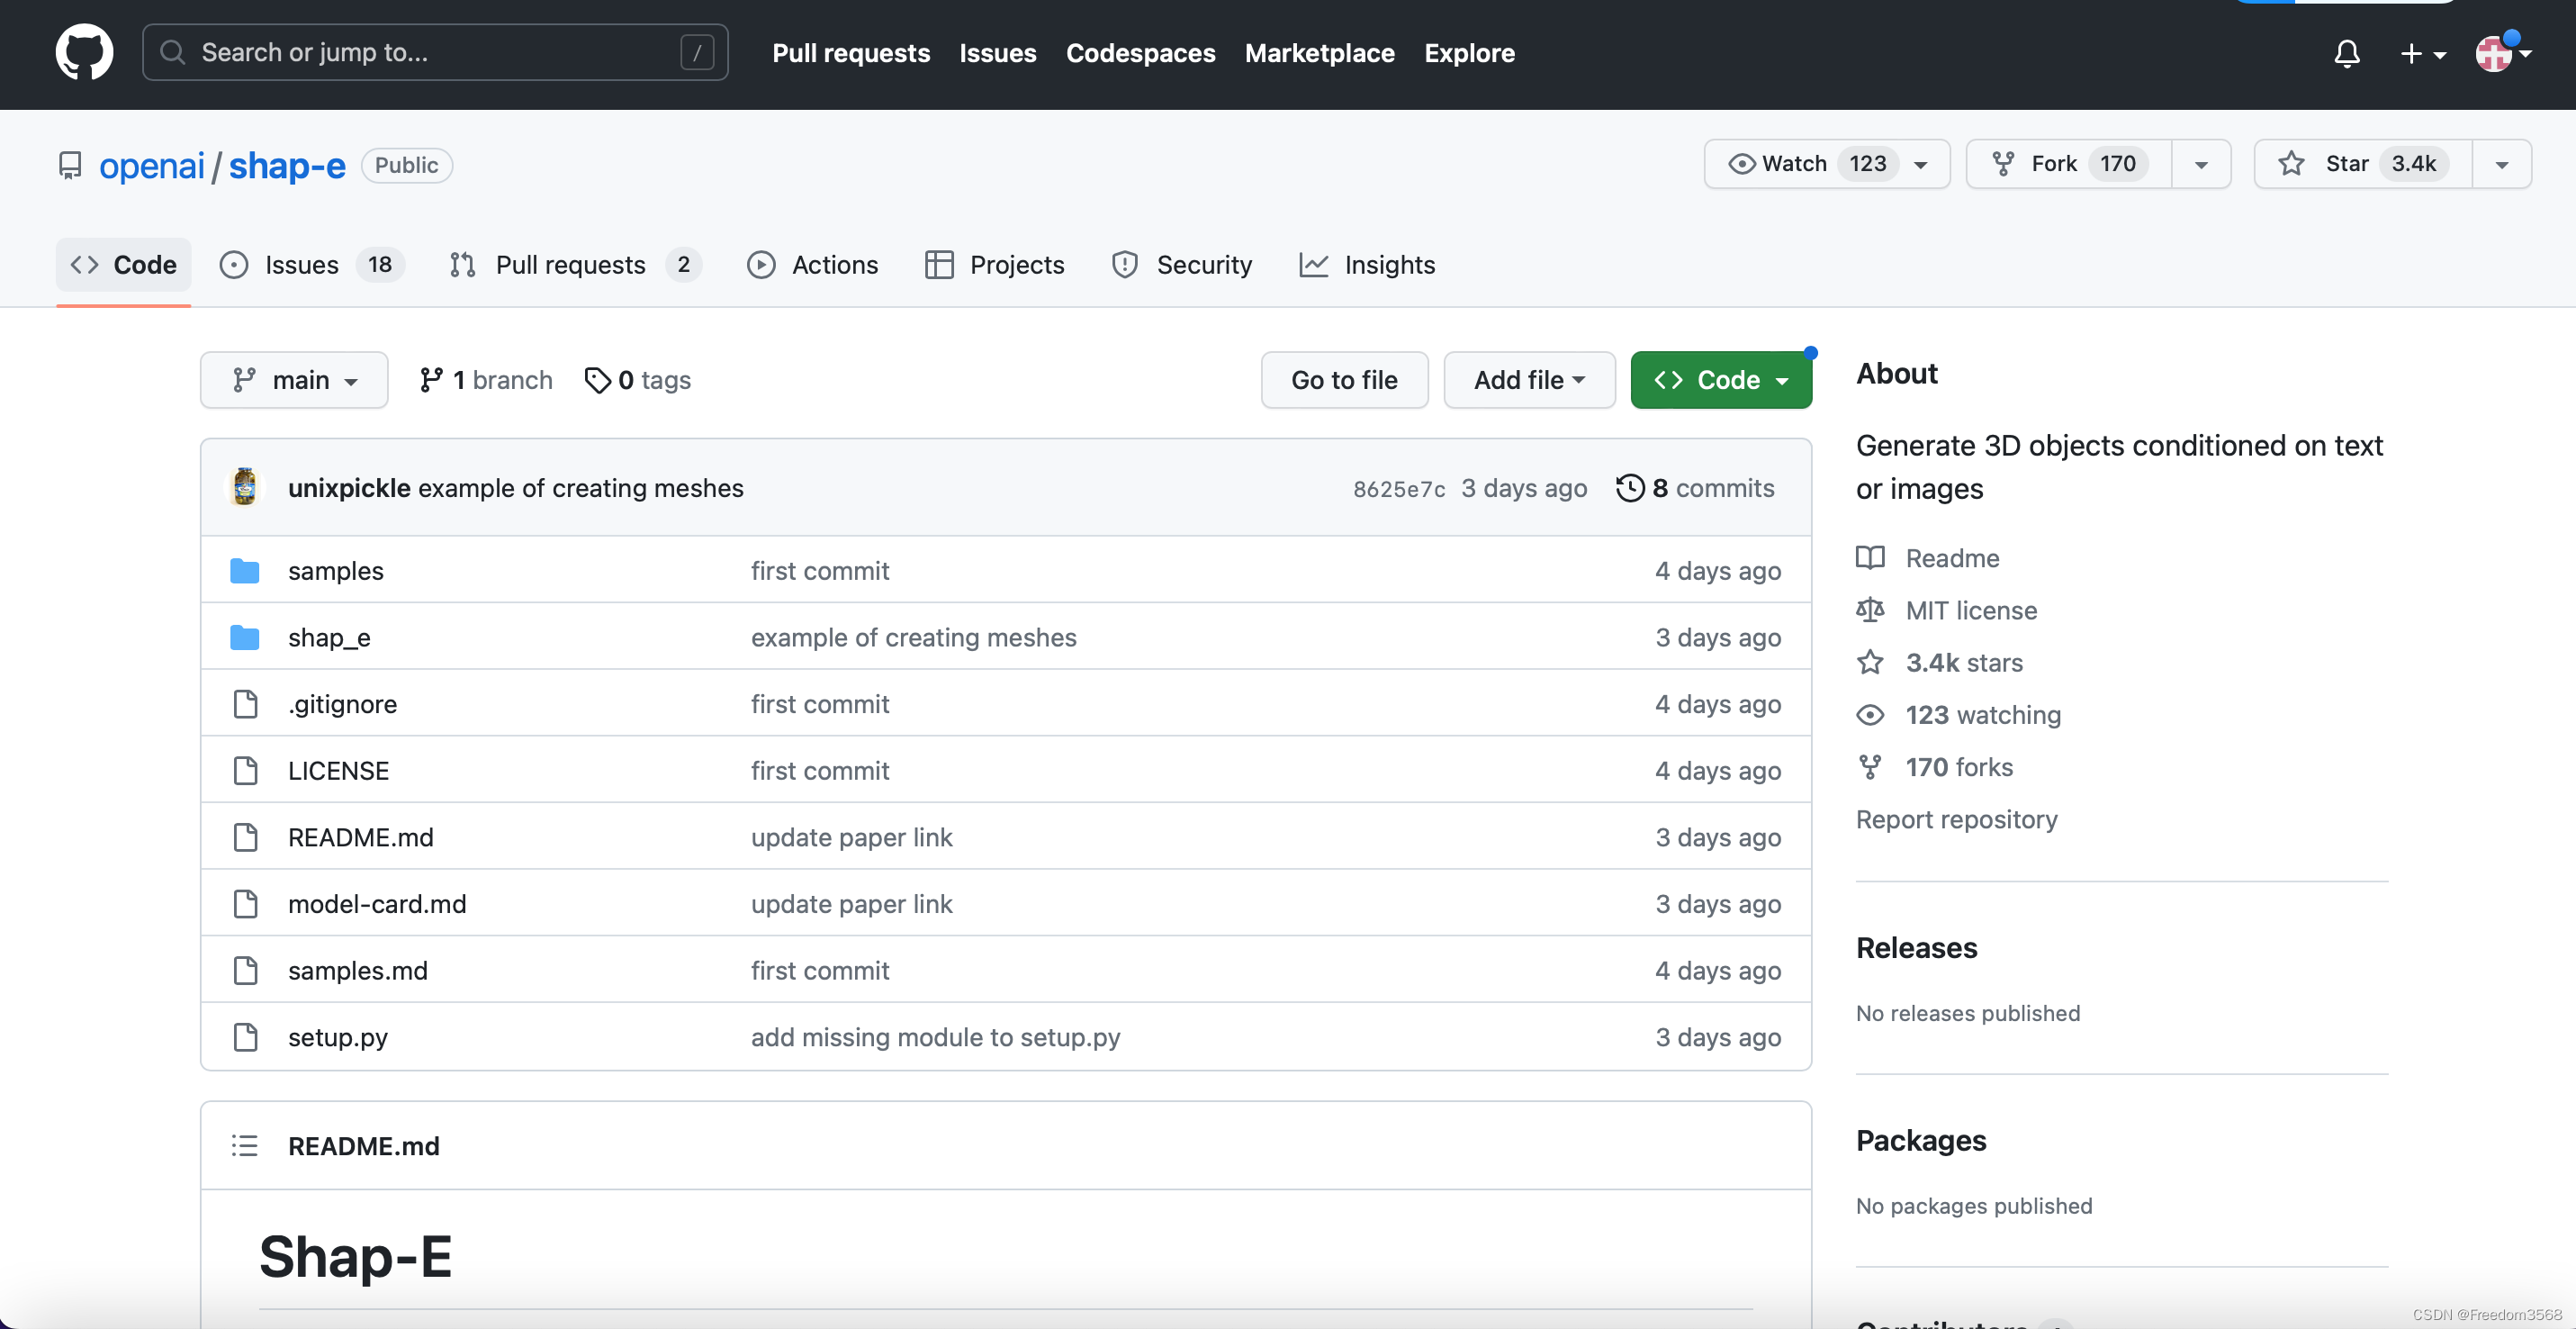Click the tags icon showing 0 tags
Screen dimensions: 2576x1329
597,380
